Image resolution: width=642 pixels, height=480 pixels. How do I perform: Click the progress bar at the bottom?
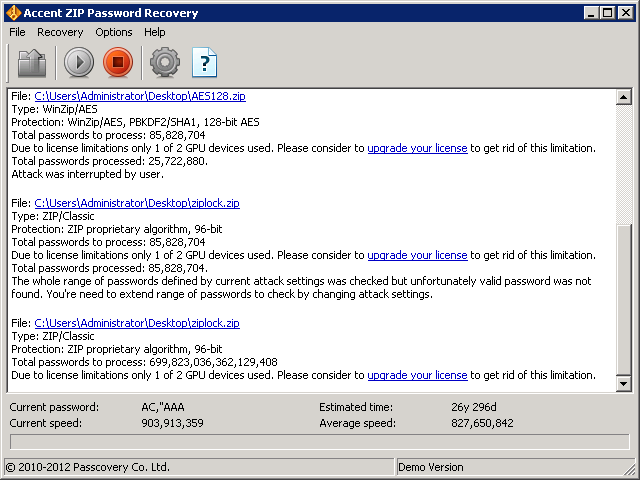pos(320,441)
